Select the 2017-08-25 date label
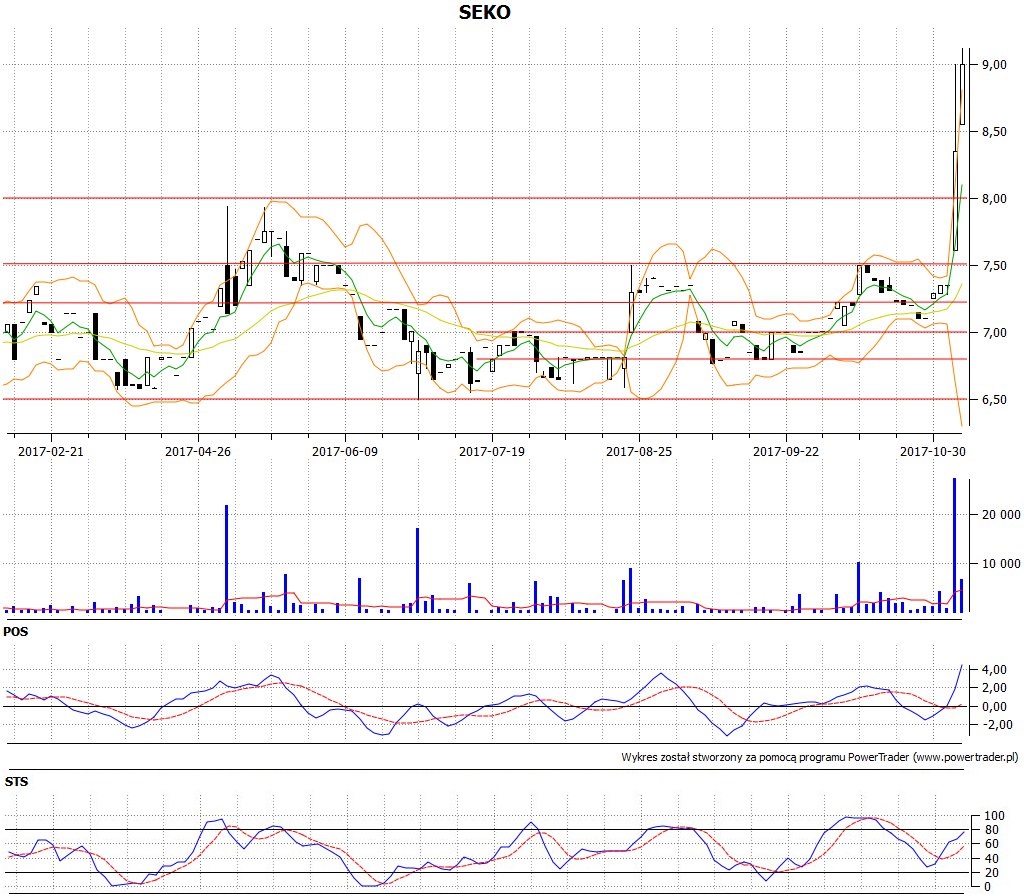Viewport: 1024px width, 896px height. click(x=639, y=451)
